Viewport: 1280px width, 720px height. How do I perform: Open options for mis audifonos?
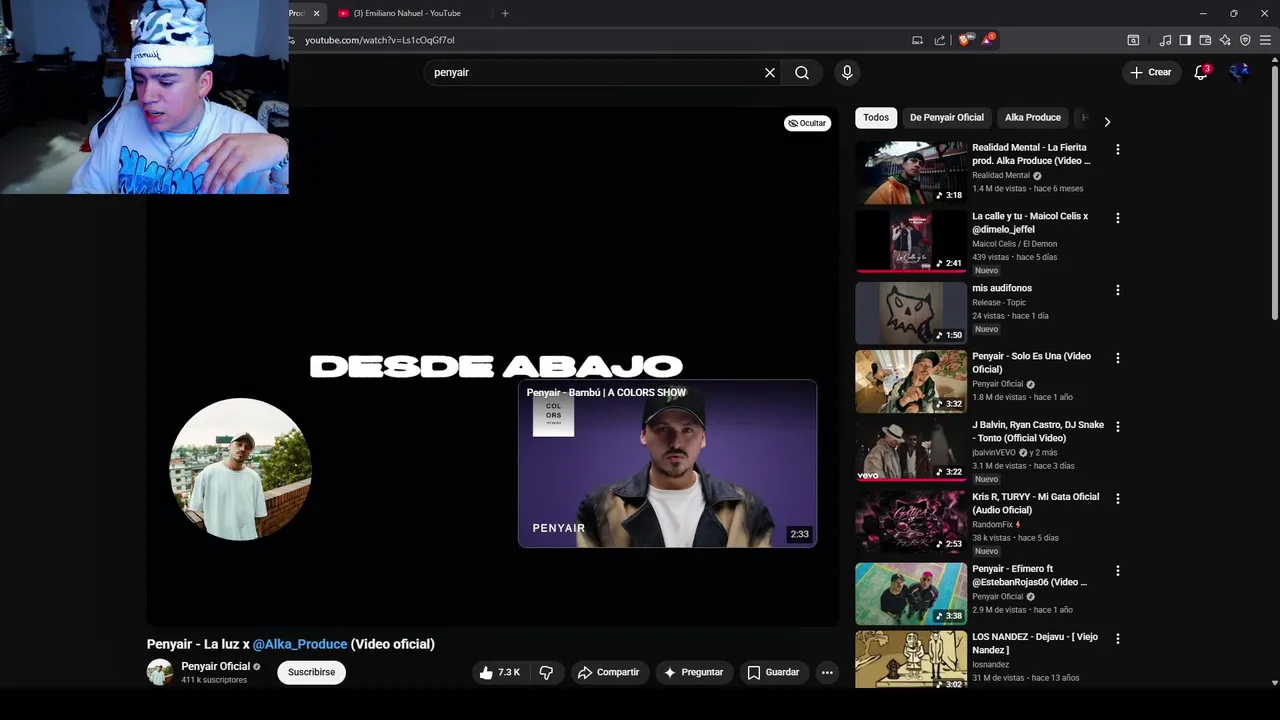click(1118, 290)
